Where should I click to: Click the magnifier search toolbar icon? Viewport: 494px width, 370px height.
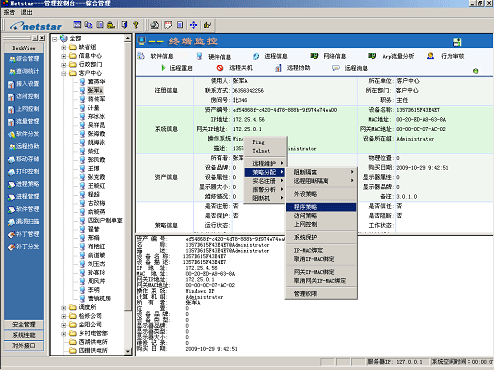point(154,25)
